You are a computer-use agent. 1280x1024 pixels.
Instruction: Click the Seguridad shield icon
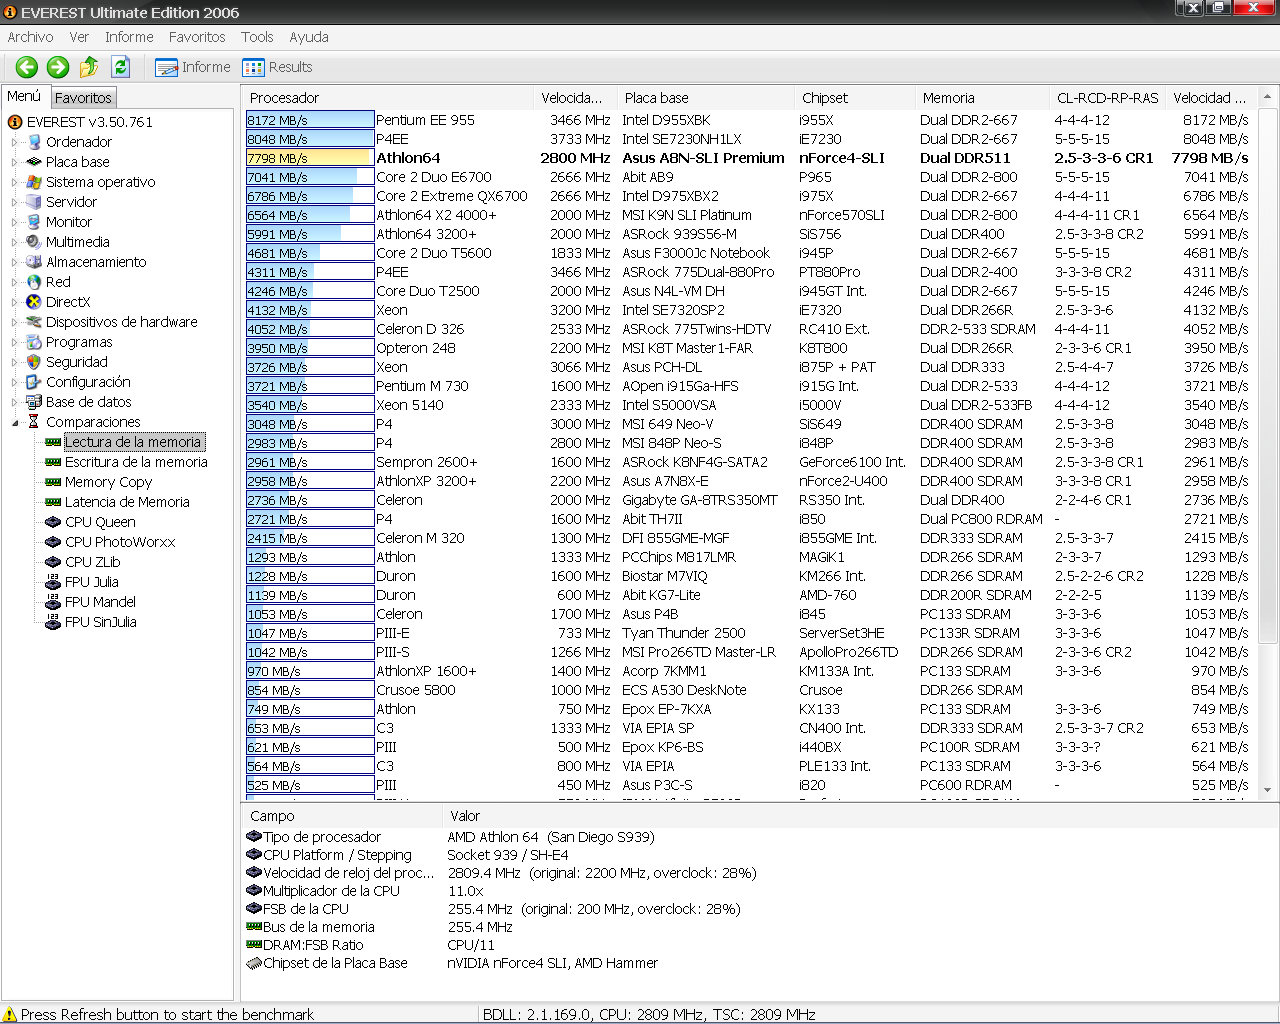click(34, 362)
